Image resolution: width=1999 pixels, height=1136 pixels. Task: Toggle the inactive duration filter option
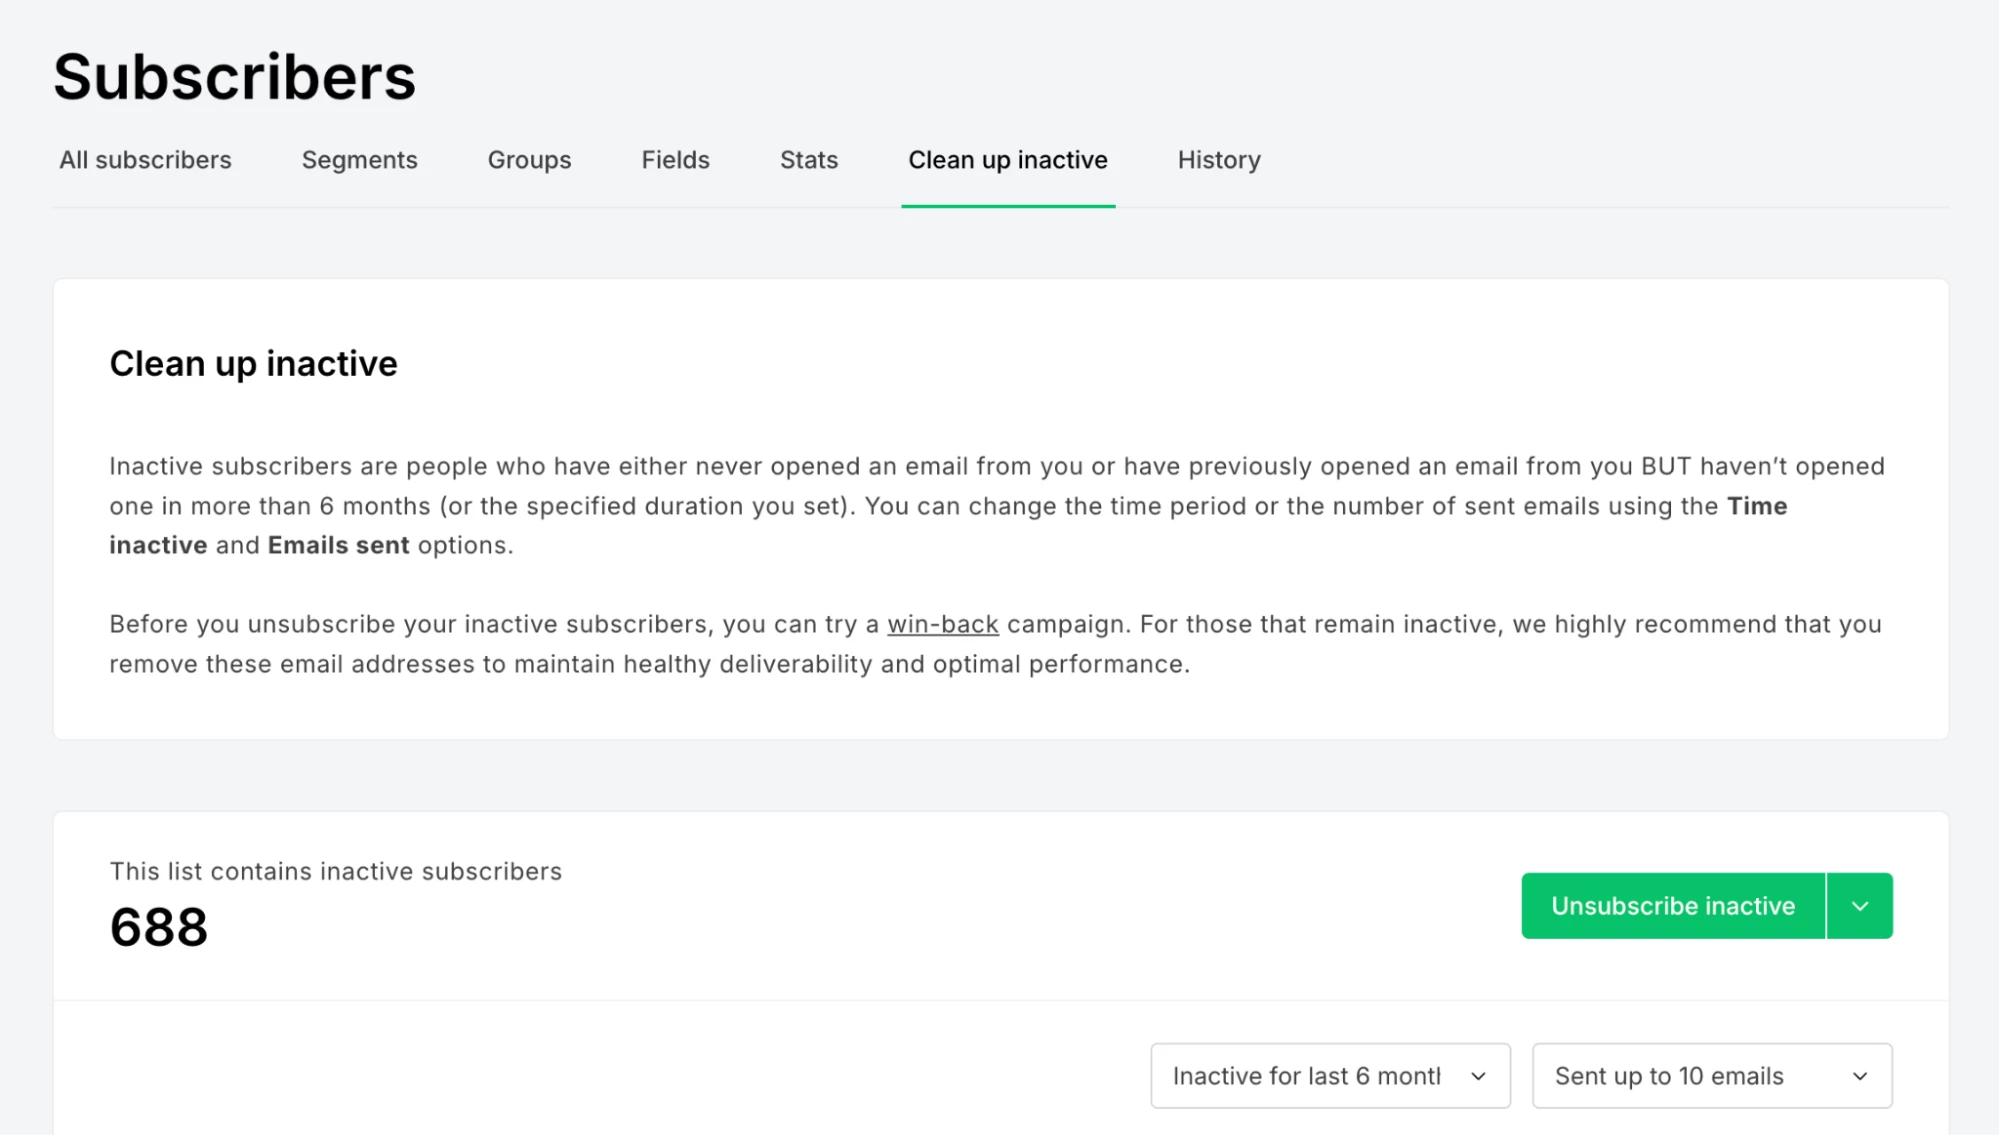tap(1328, 1076)
